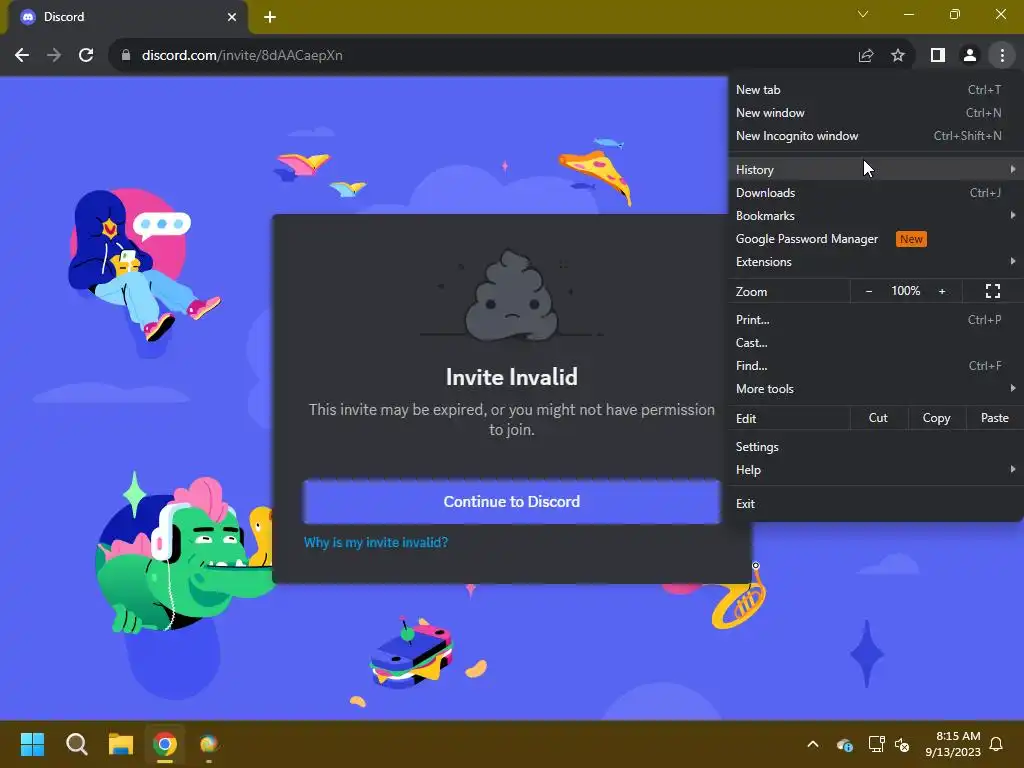This screenshot has height=768, width=1024.
Task: Click the 'Invite Invalid' heading
Action: point(512,377)
